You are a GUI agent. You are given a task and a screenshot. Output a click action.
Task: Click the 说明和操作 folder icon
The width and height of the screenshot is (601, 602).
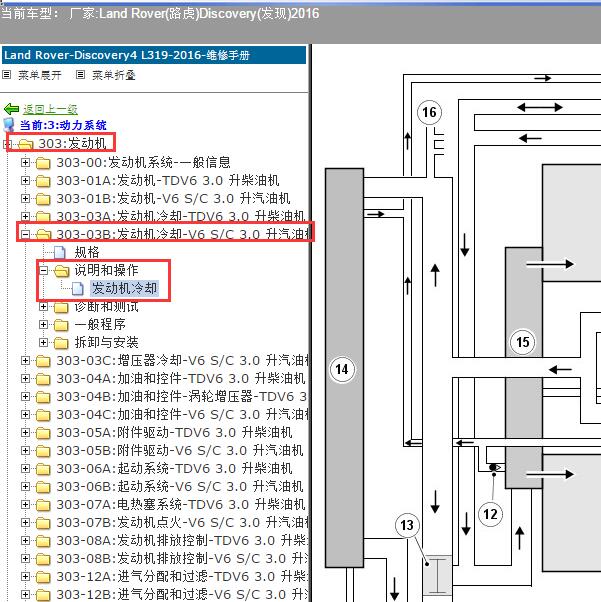tap(61, 271)
